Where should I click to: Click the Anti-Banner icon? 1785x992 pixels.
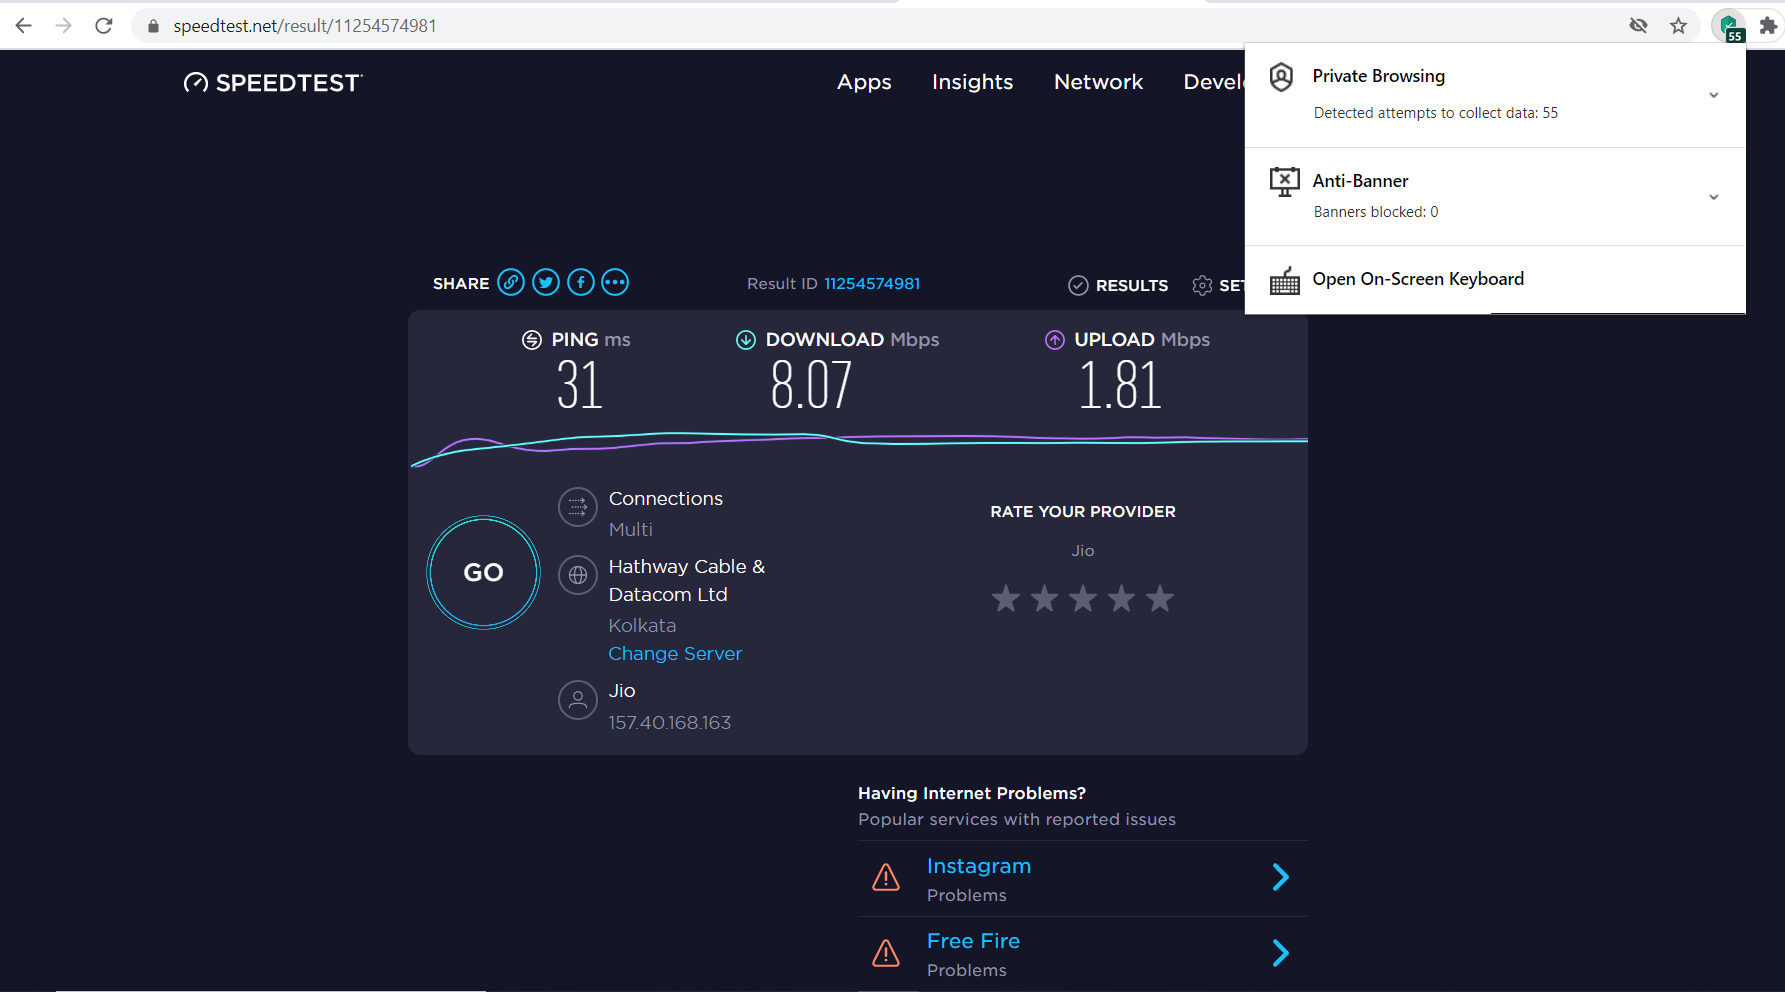pos(1285,182)
